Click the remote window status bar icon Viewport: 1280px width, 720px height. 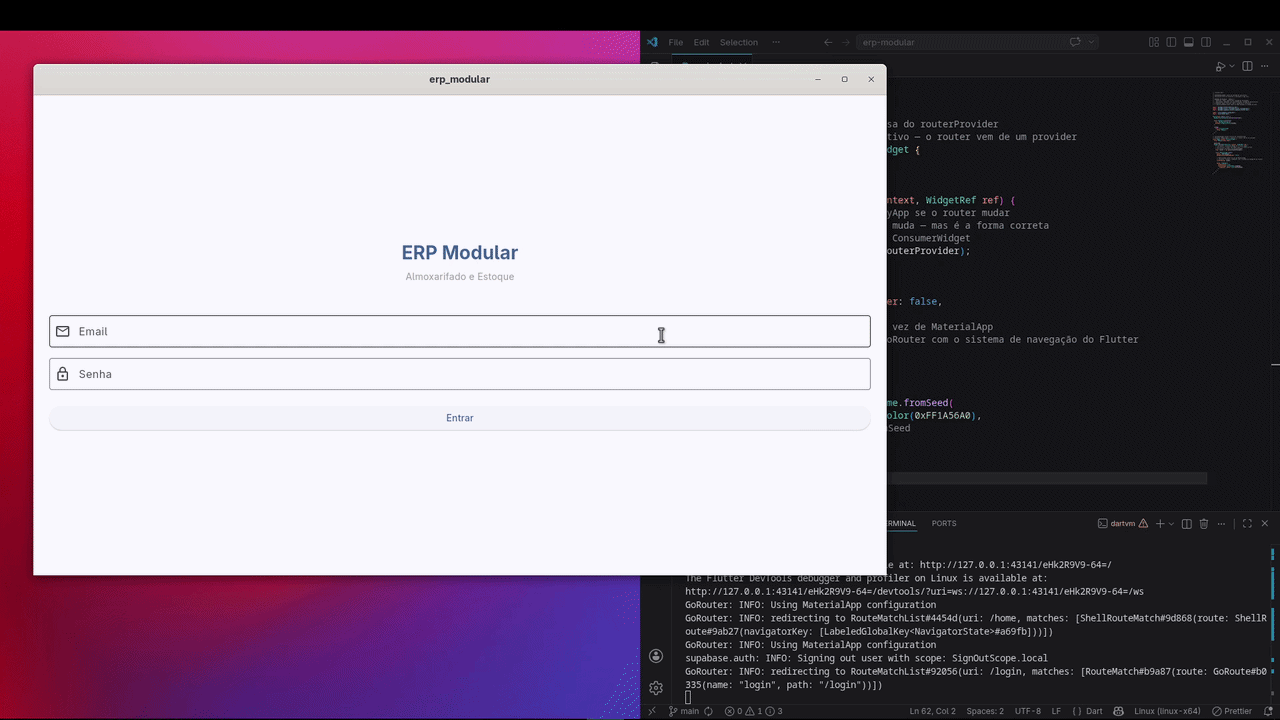click(652, 711)
